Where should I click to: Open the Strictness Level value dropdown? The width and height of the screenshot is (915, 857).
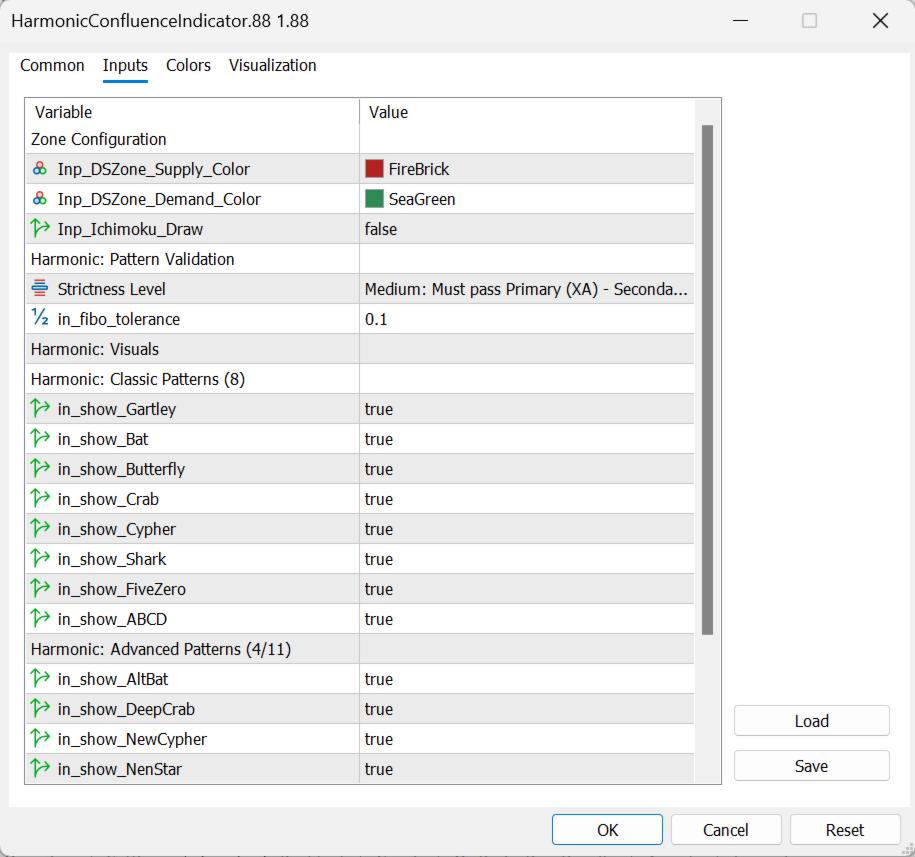tap(526, 289)
